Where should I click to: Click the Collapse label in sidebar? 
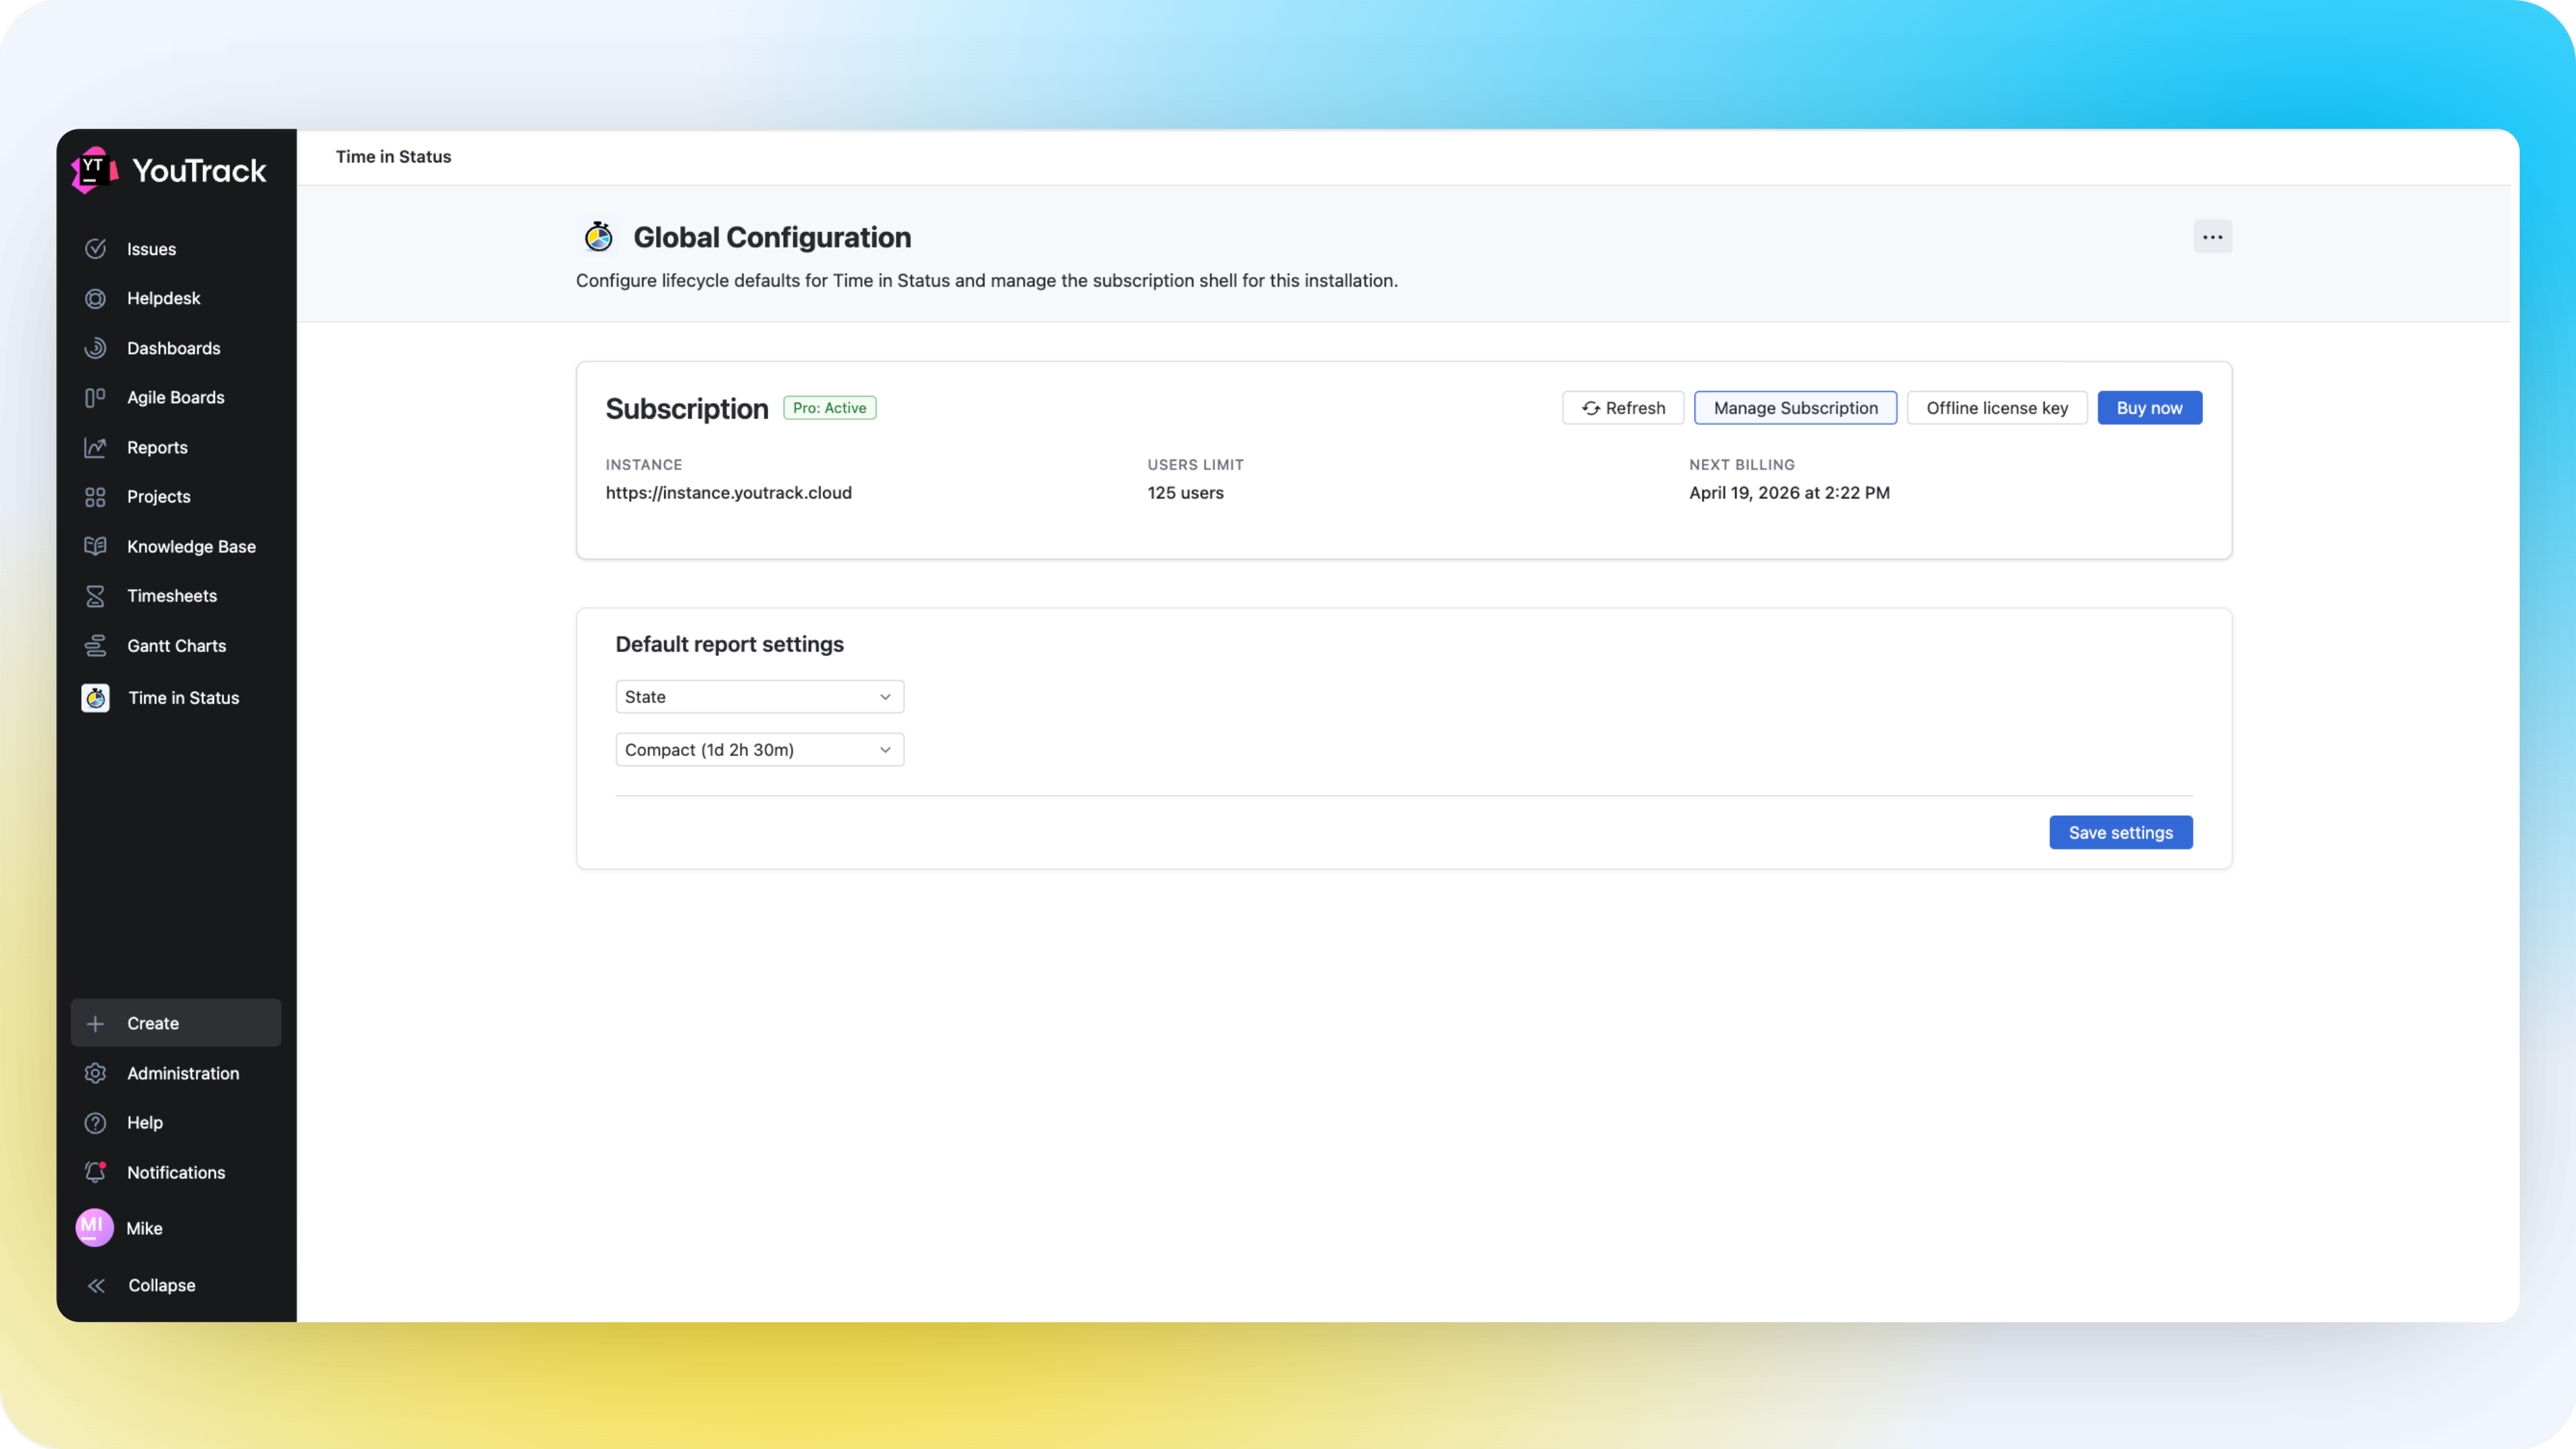point(161,1286)
